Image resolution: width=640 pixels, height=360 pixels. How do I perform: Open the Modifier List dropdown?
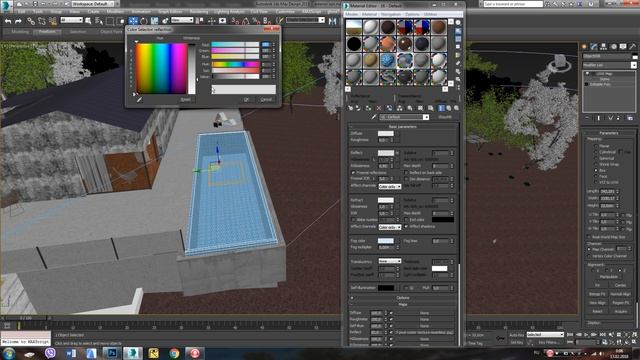coord(609,65)
